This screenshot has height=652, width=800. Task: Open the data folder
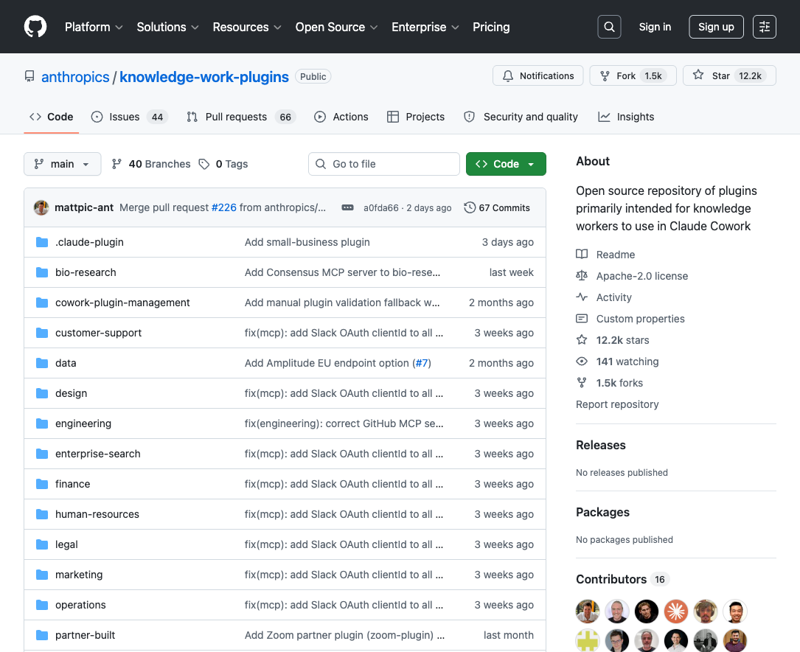pyautogui.click(x=66, y=363)
